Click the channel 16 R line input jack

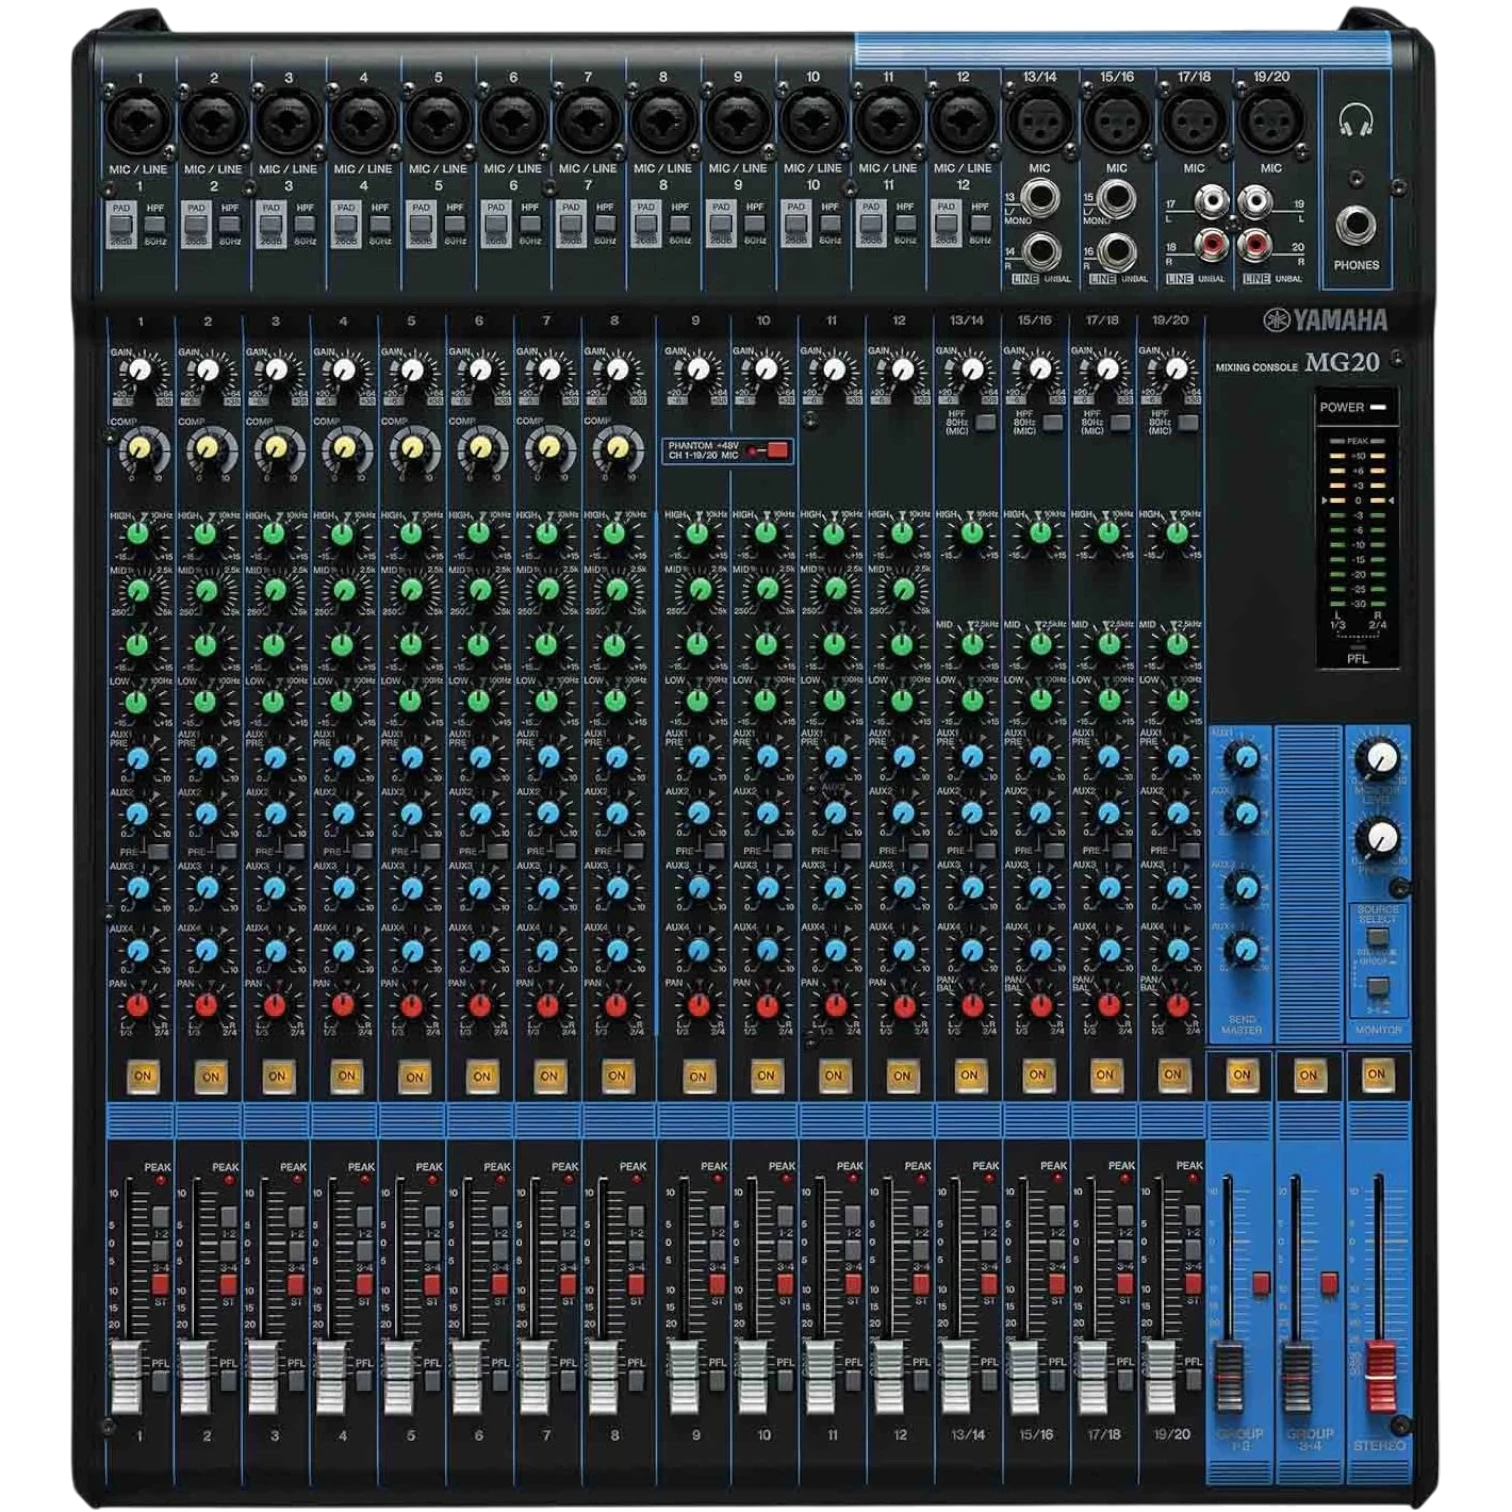(1116, 251)
